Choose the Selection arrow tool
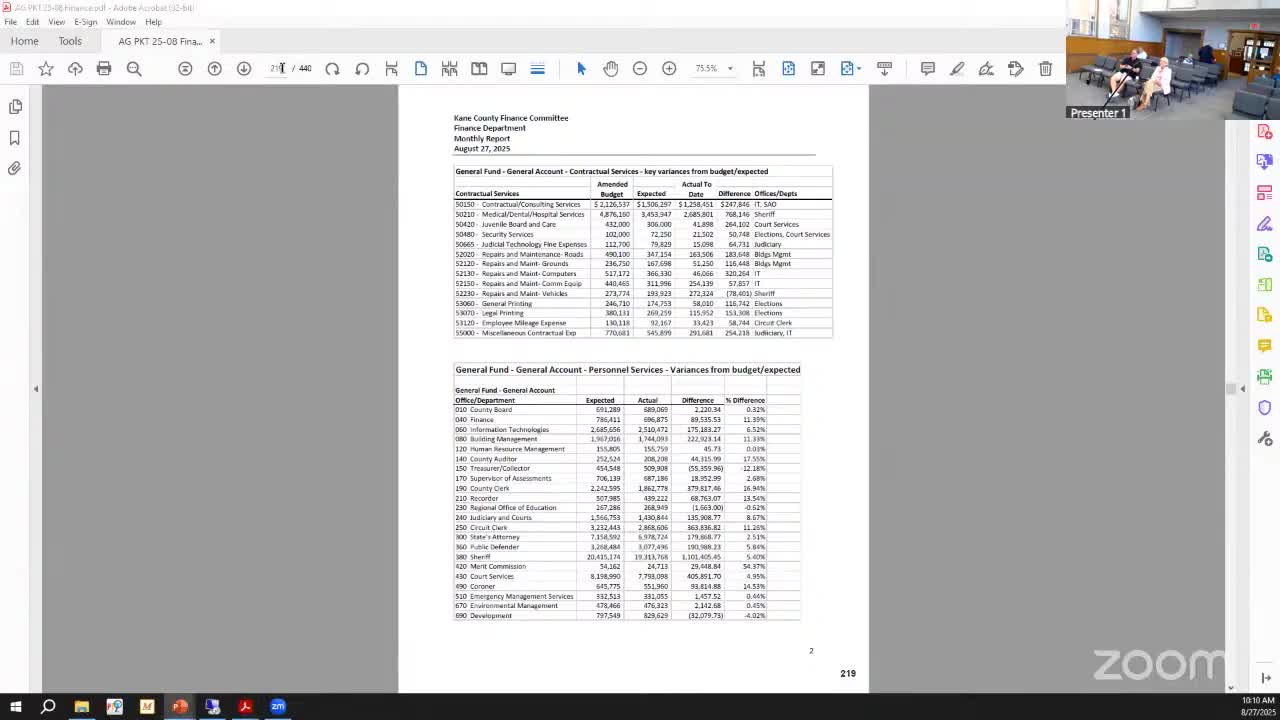 [x=581, y=68]
